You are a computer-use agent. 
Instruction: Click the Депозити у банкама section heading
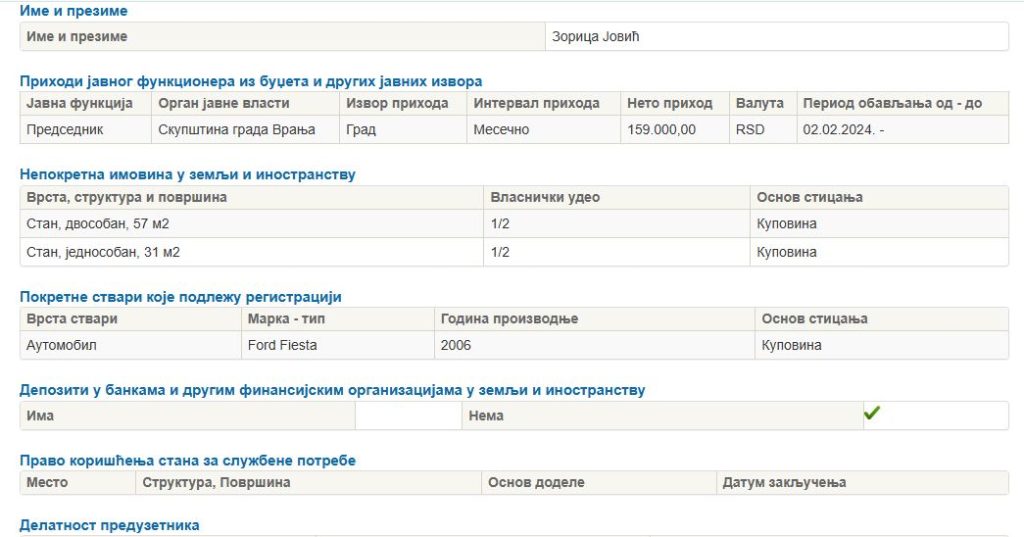(x=332, y=390)
